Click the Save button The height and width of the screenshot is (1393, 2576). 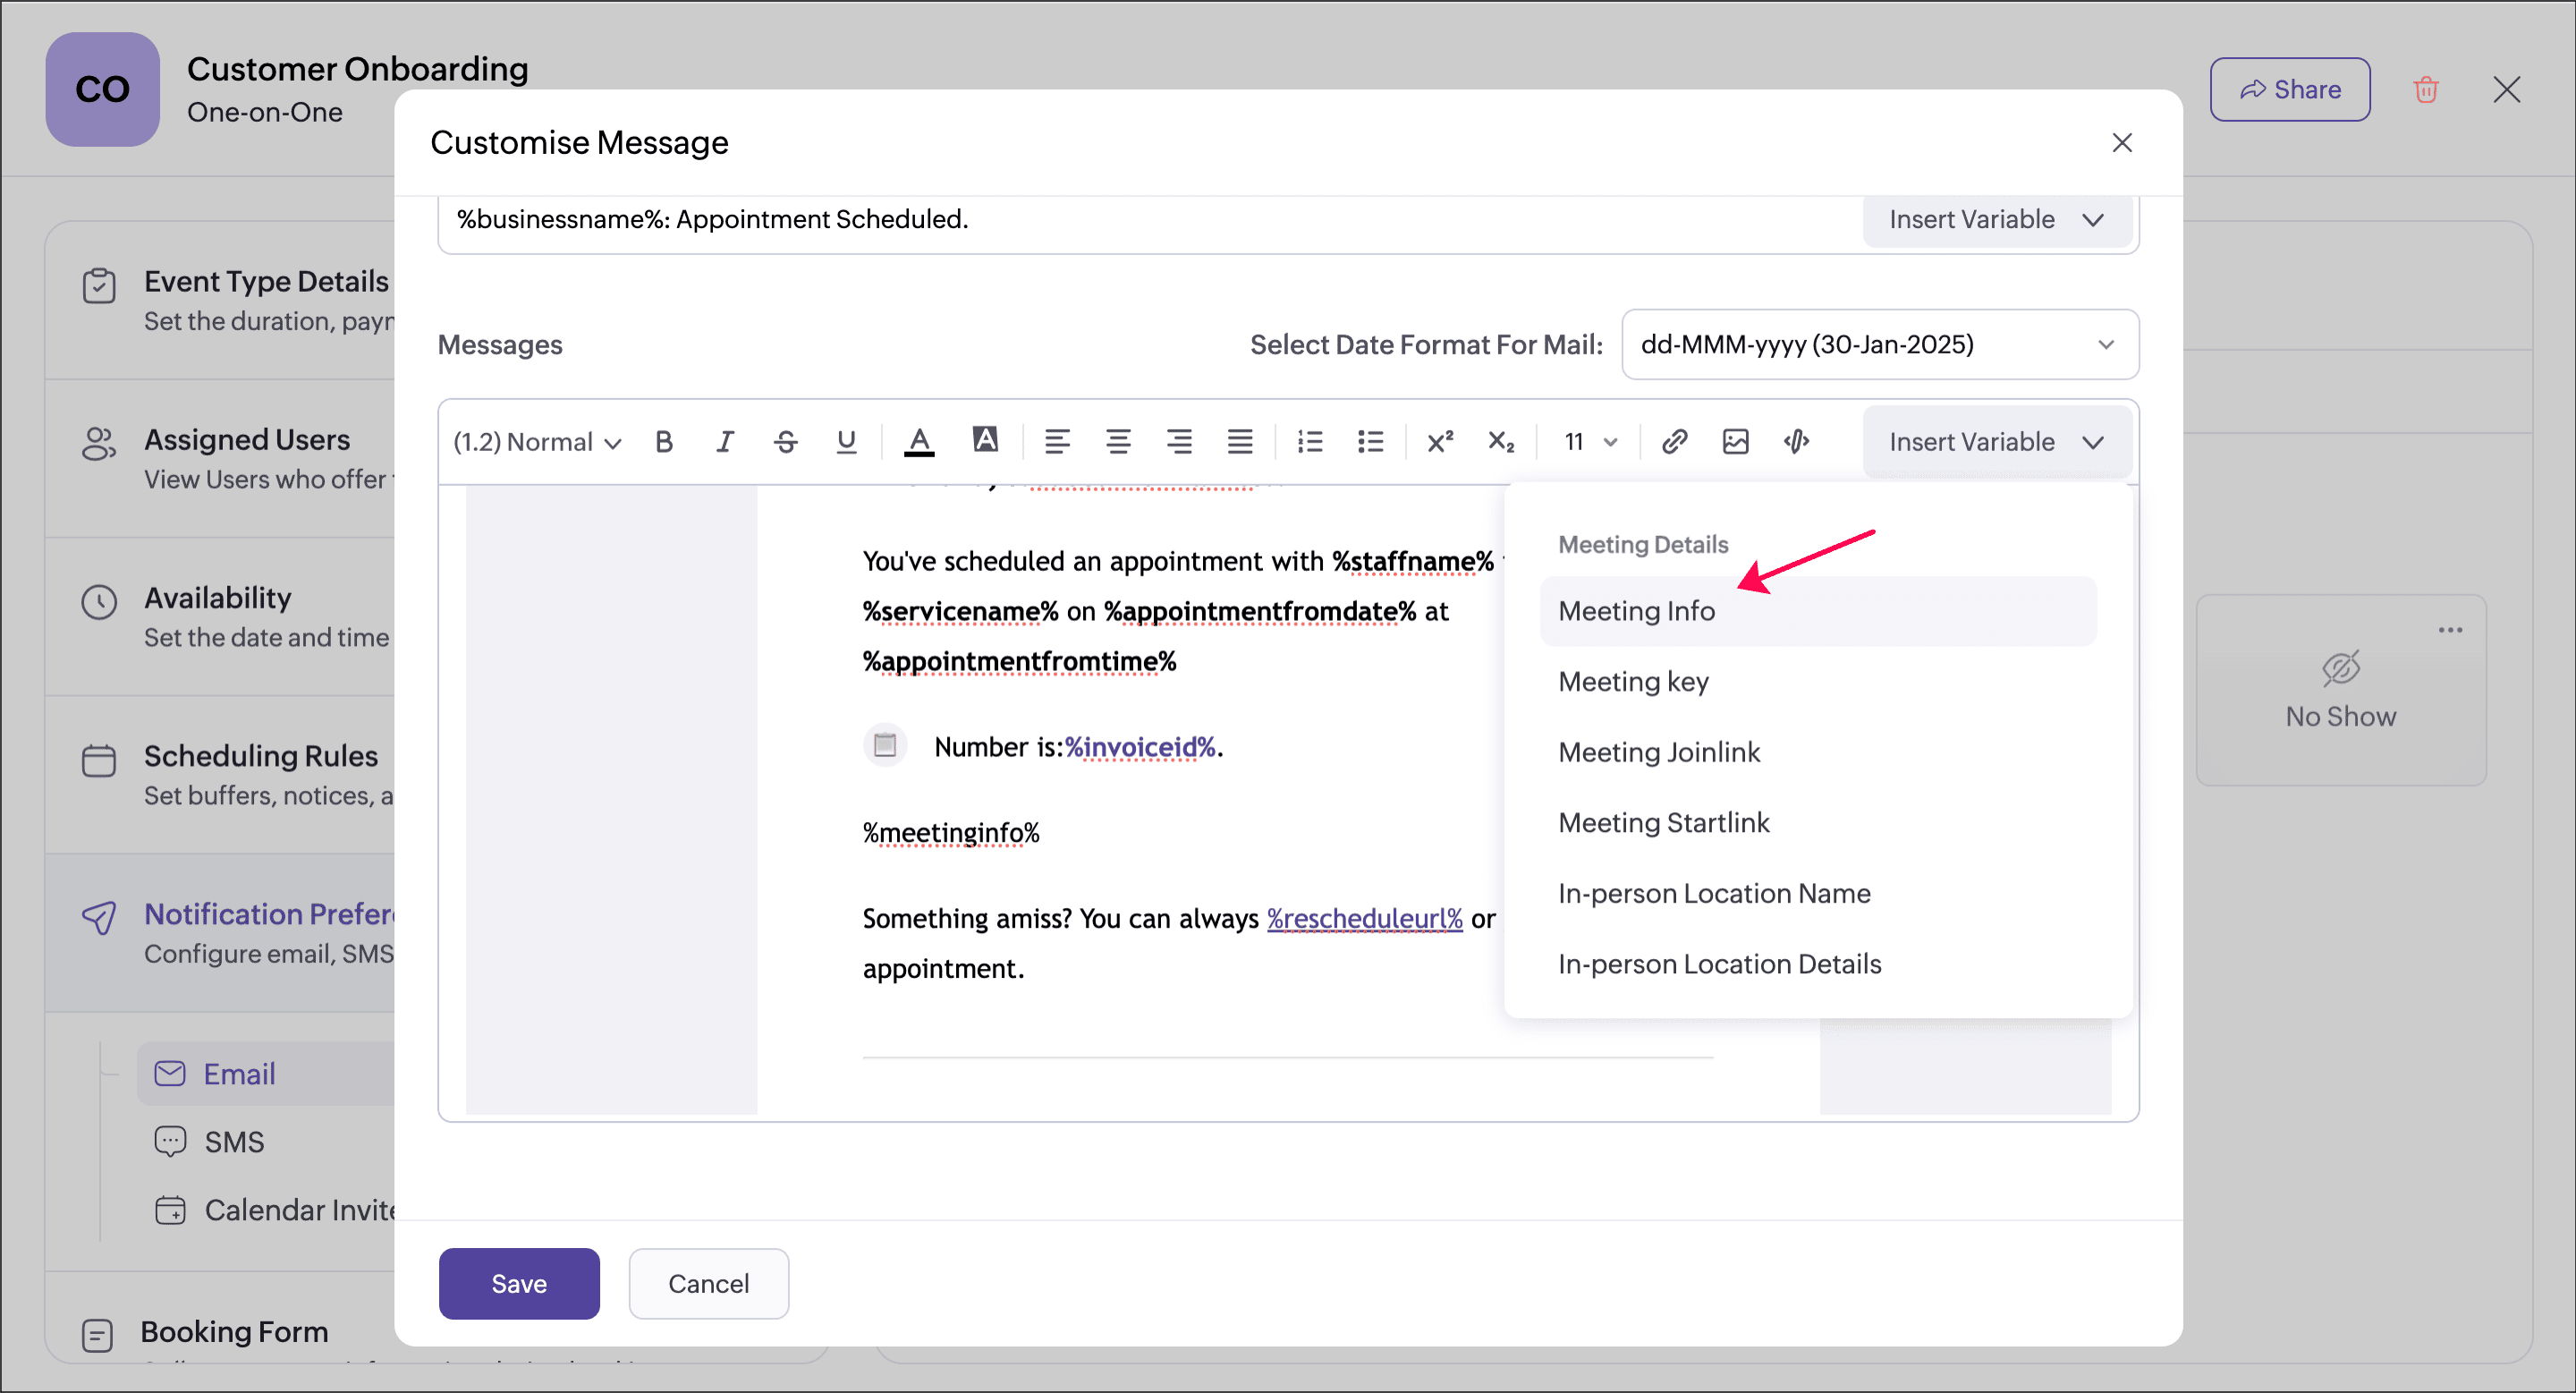click(x=518, y=1283)
